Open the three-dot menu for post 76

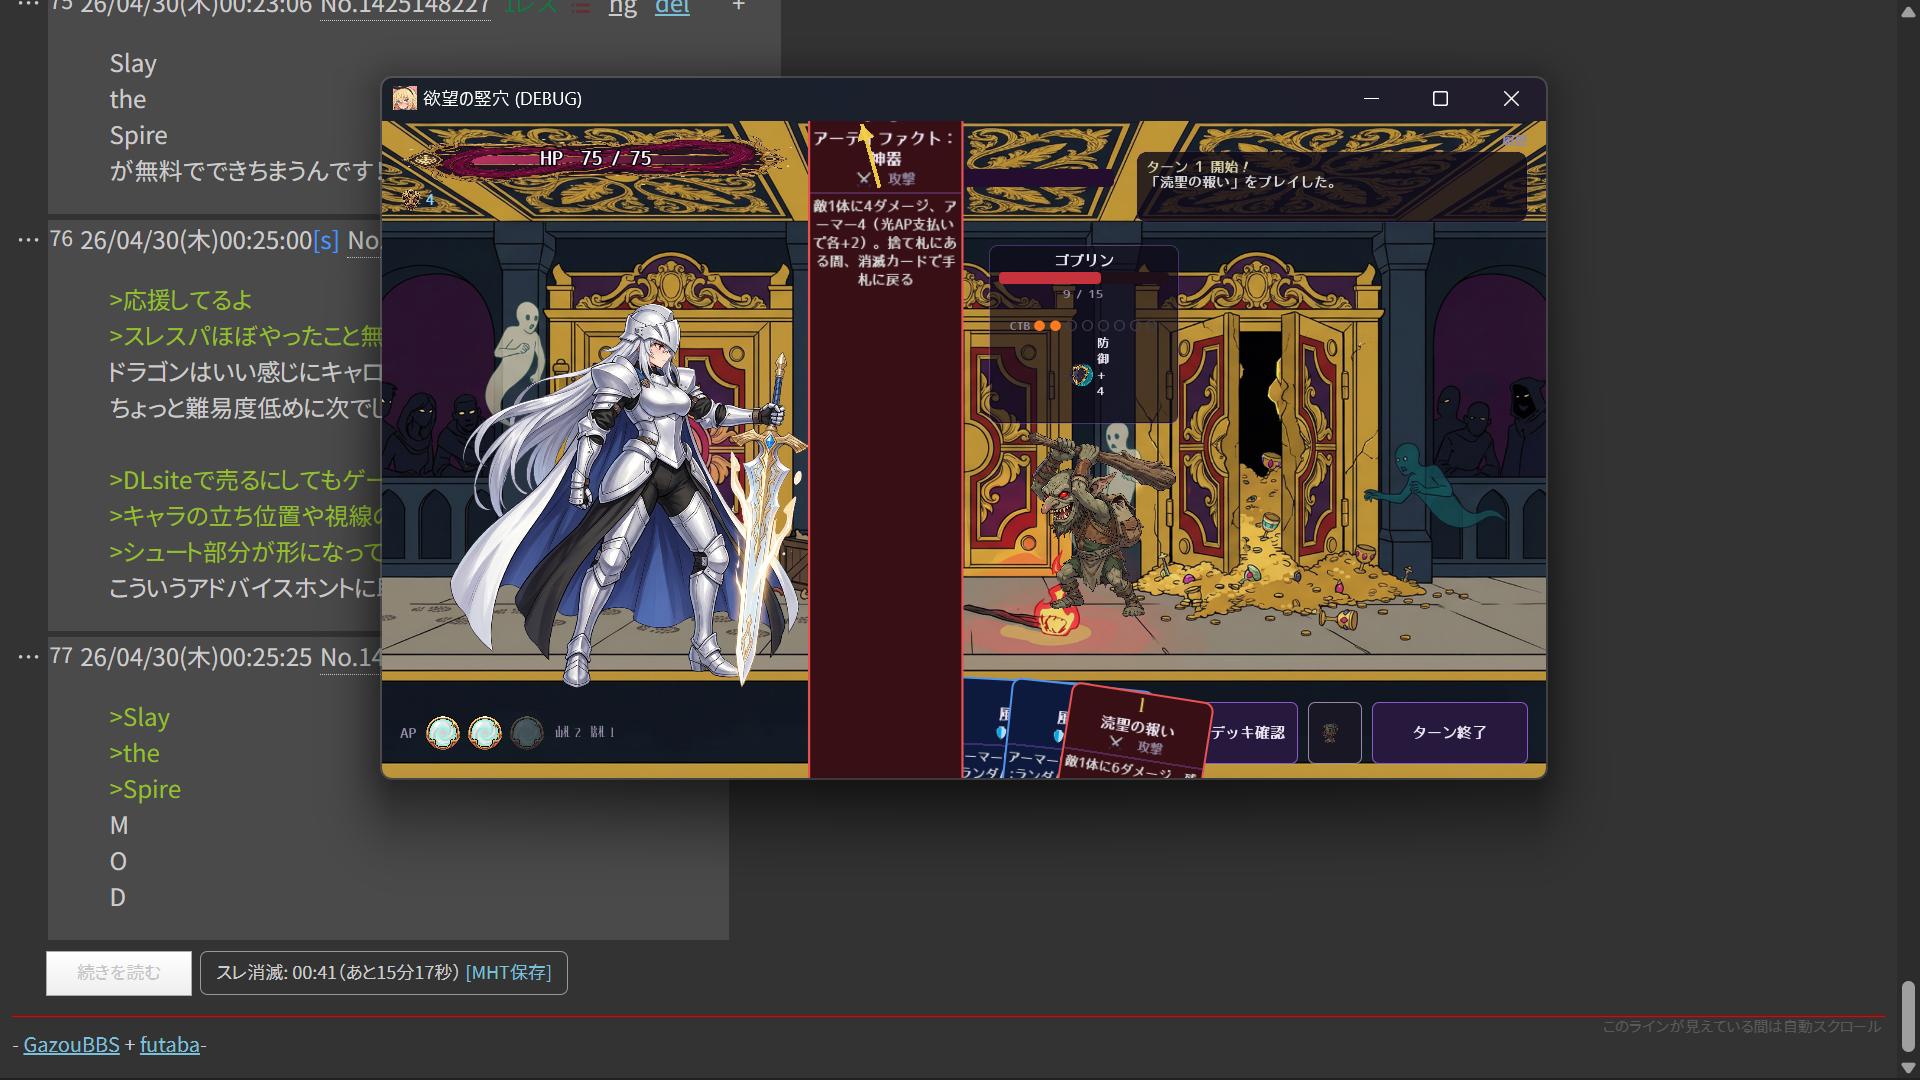pyautogui.click(x=28, y=240)
